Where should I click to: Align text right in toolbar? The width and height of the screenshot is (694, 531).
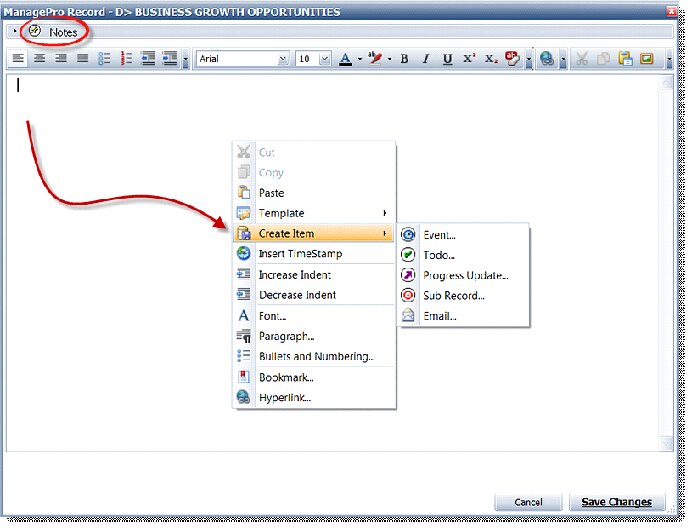(x=61, y=58)
